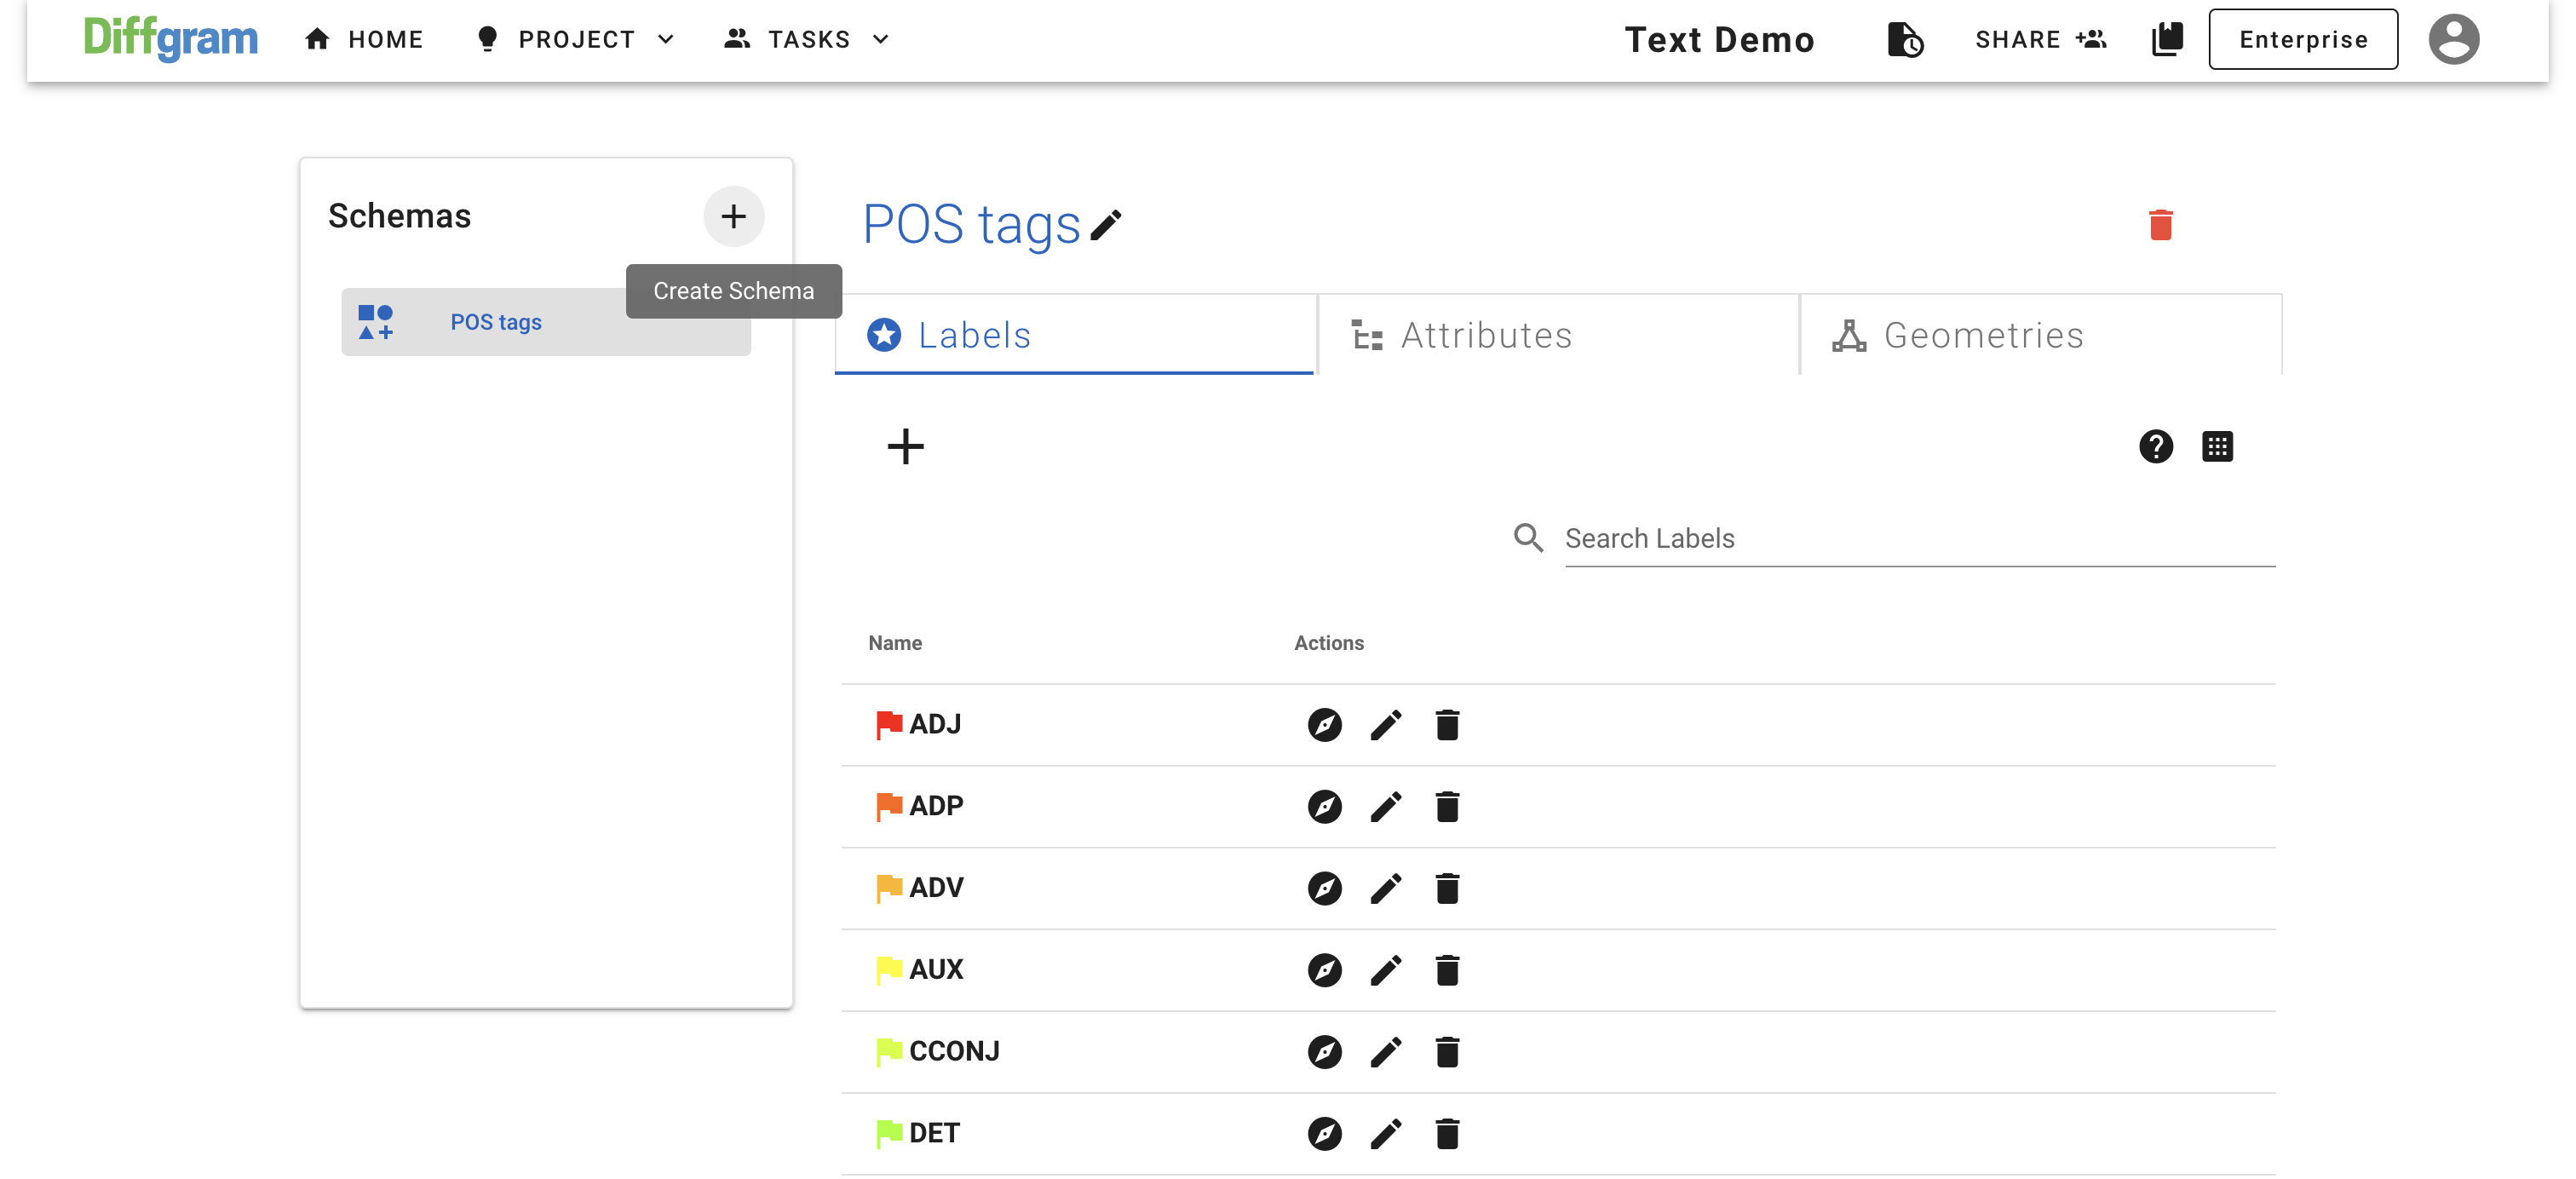Click the SHARE button
Image resolution: width=2576 pixels, height=1179 pixels.
point(2040,39)
